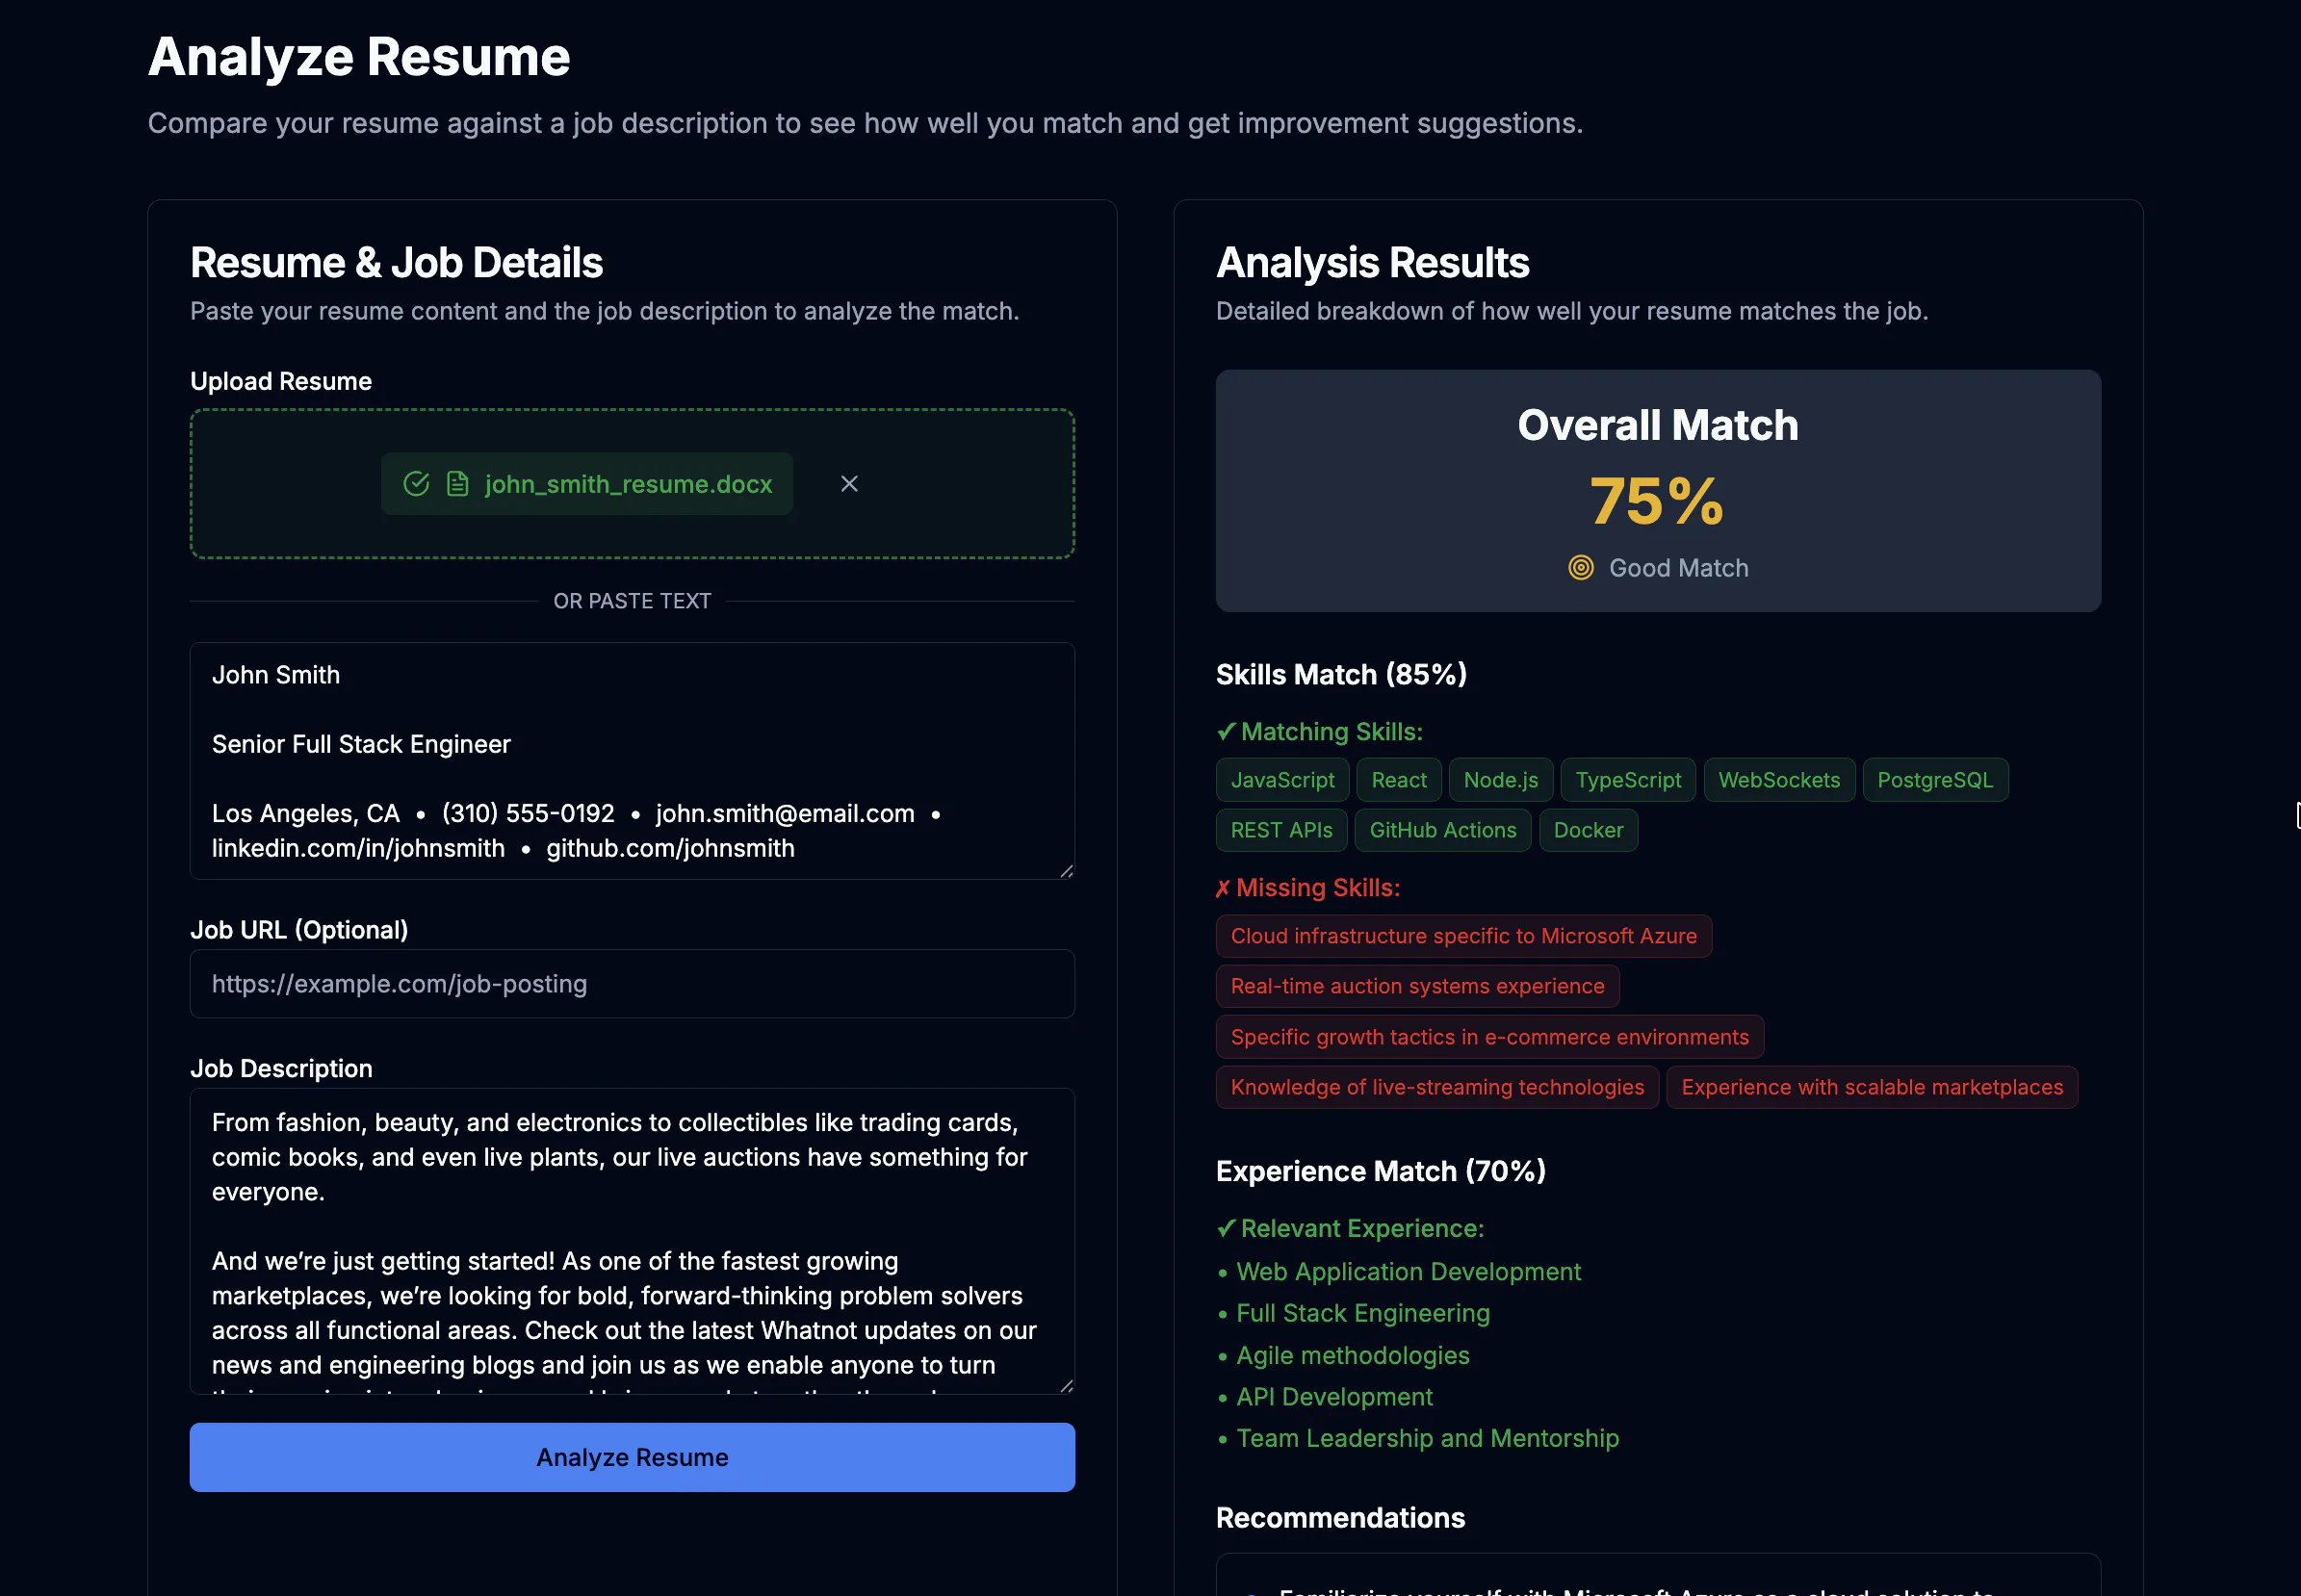Click the 75% overall match score
2301x1596 pixels.
tap(1657, 501)
